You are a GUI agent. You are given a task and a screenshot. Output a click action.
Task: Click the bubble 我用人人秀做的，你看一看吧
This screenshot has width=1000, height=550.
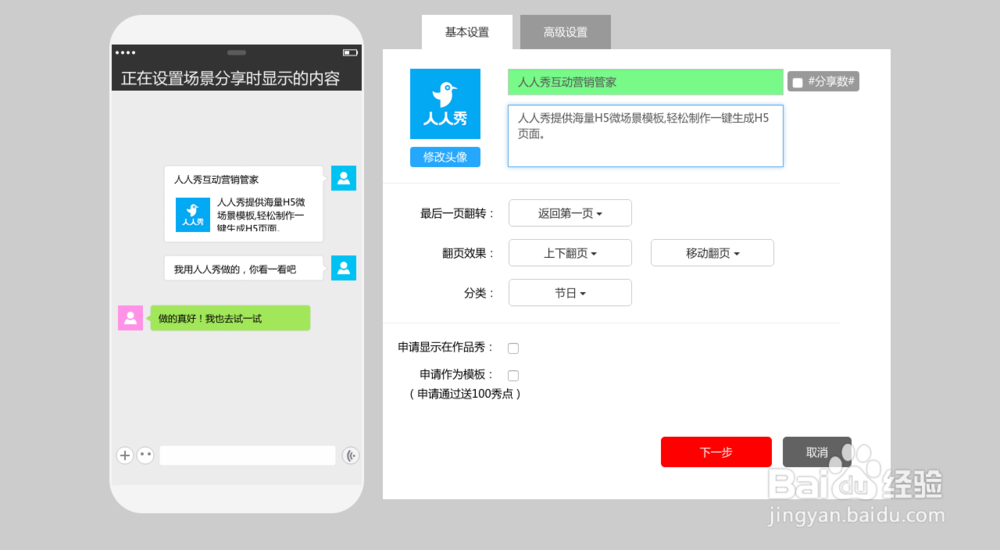pos(244,268)
